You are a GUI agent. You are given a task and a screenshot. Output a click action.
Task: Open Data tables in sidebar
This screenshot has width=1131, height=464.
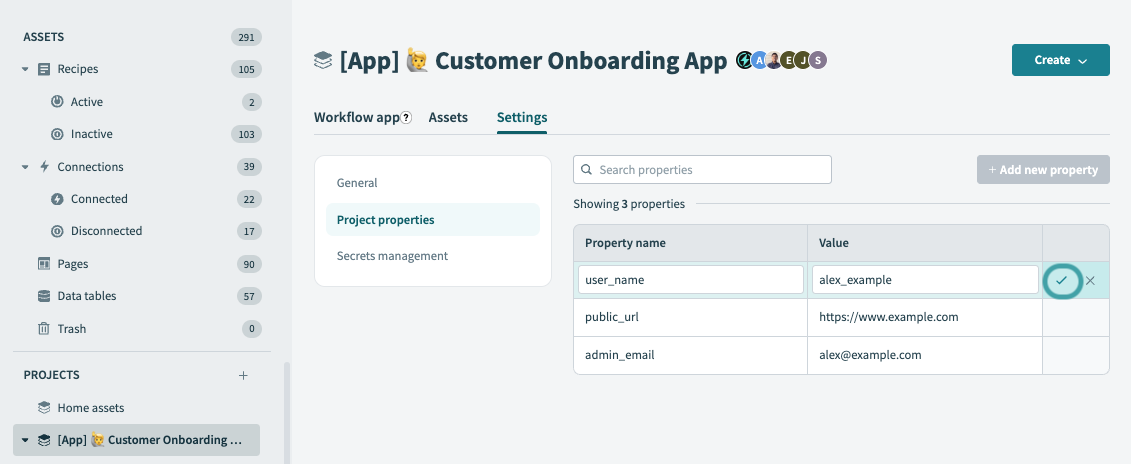click(x=86, y=296)
